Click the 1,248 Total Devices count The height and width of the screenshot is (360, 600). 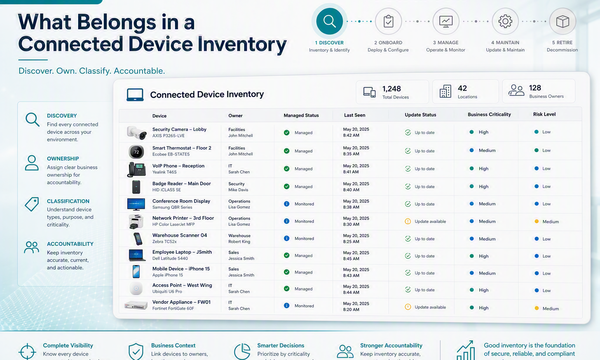(x=391, y=89)
